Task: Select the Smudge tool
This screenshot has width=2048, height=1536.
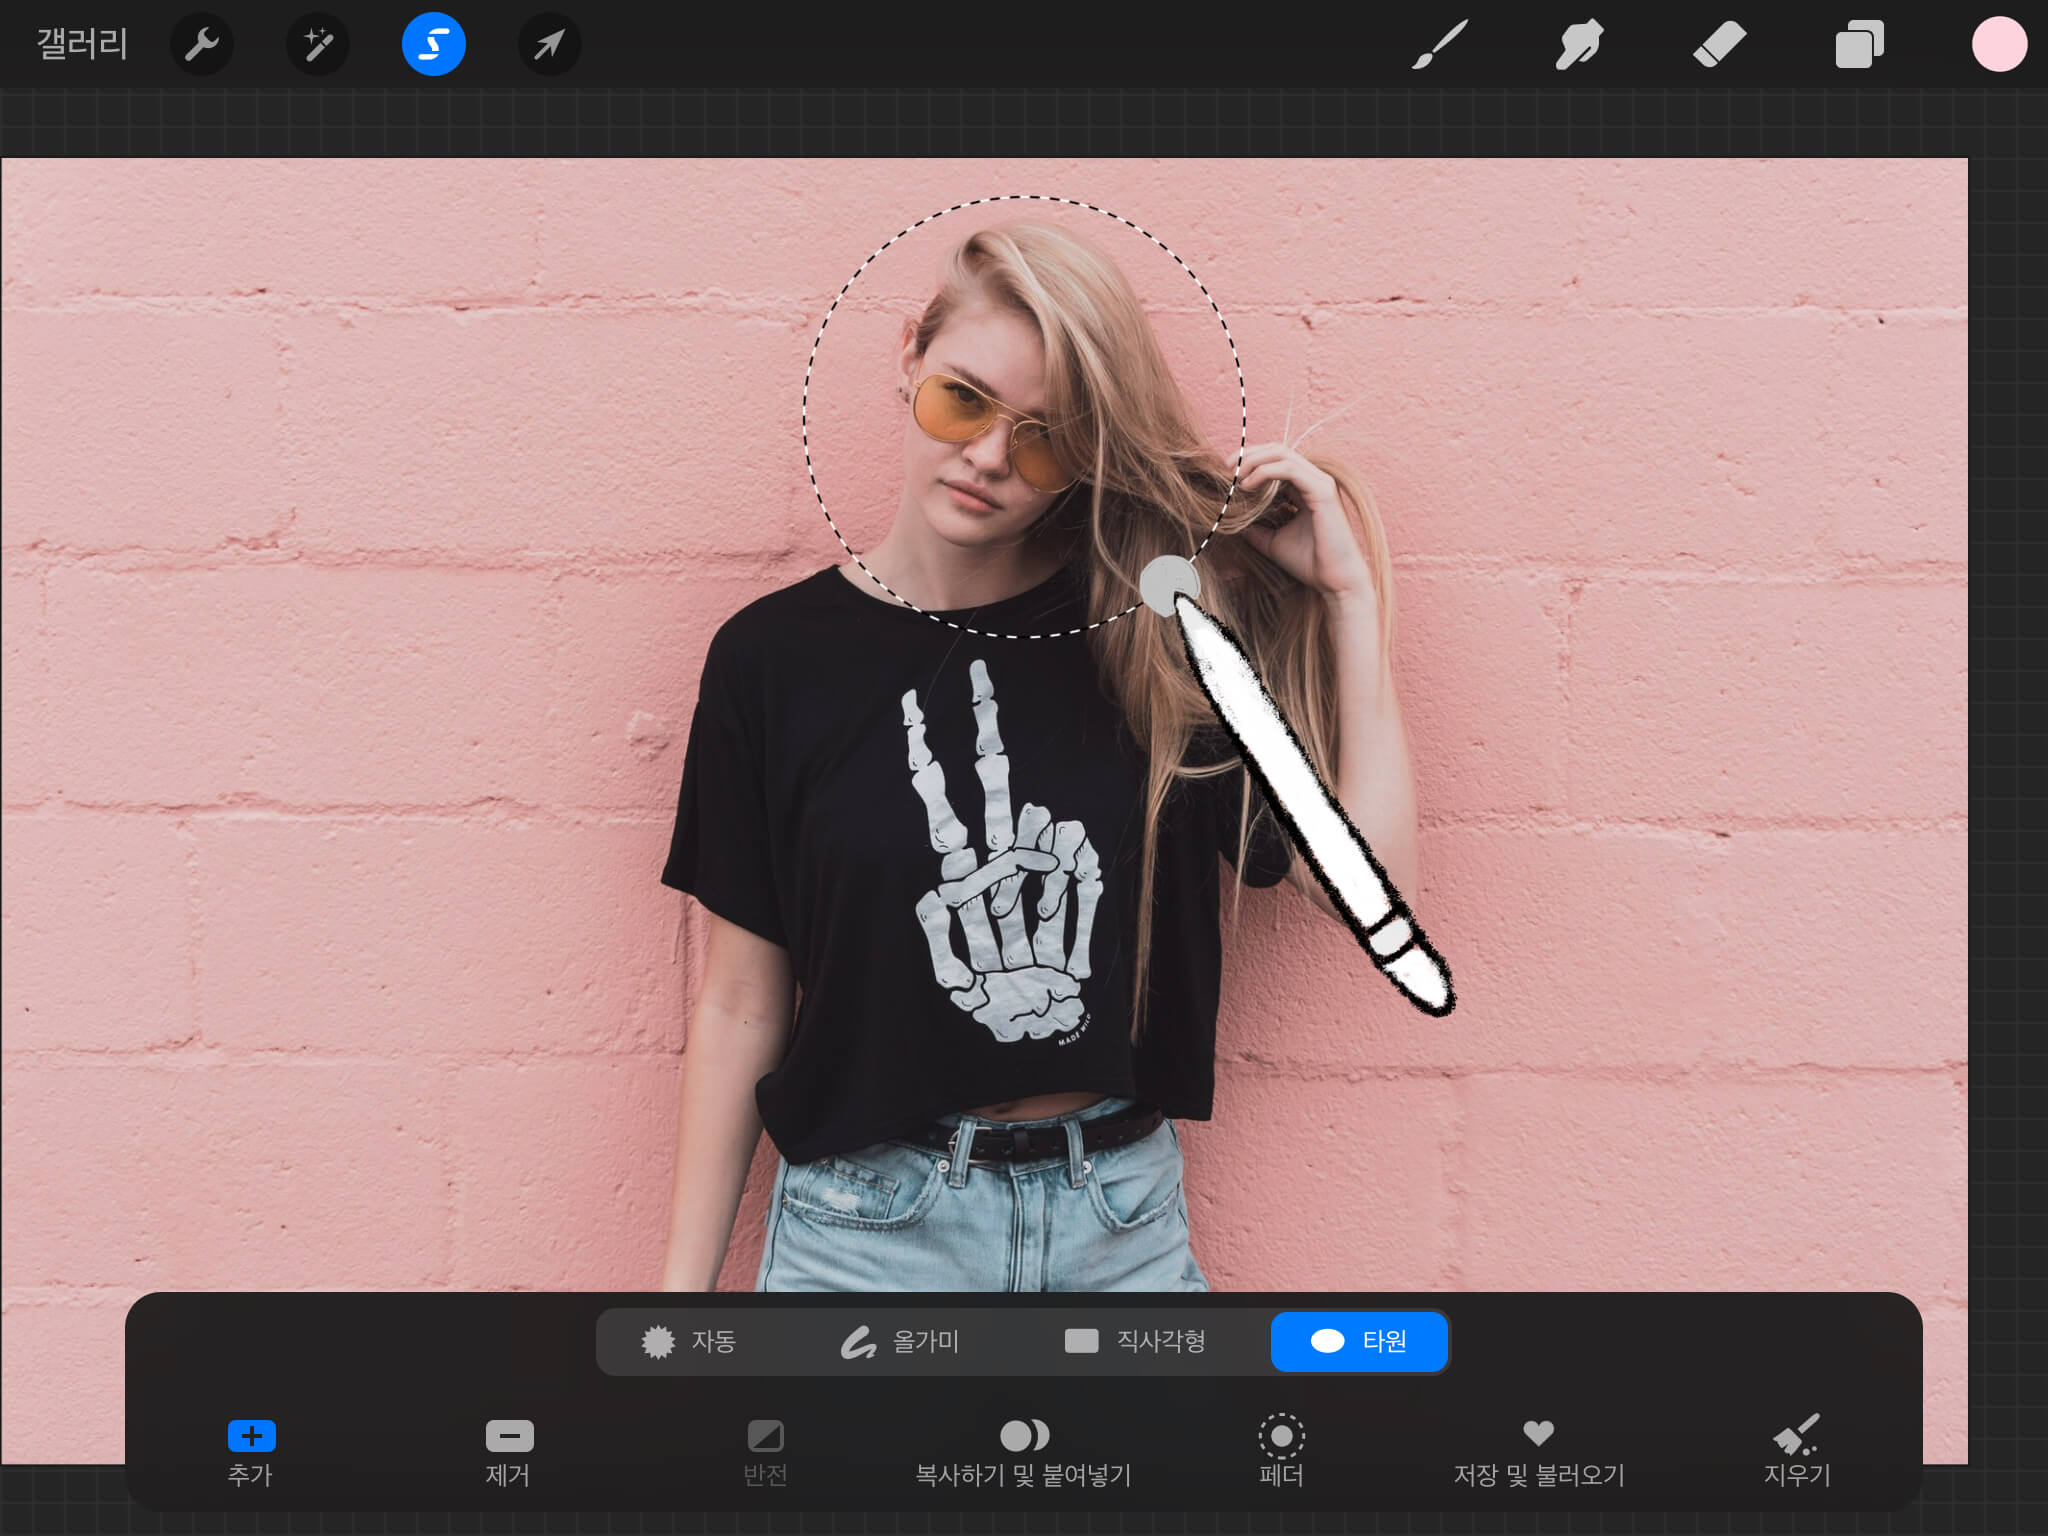Action: click(1579, 45)
